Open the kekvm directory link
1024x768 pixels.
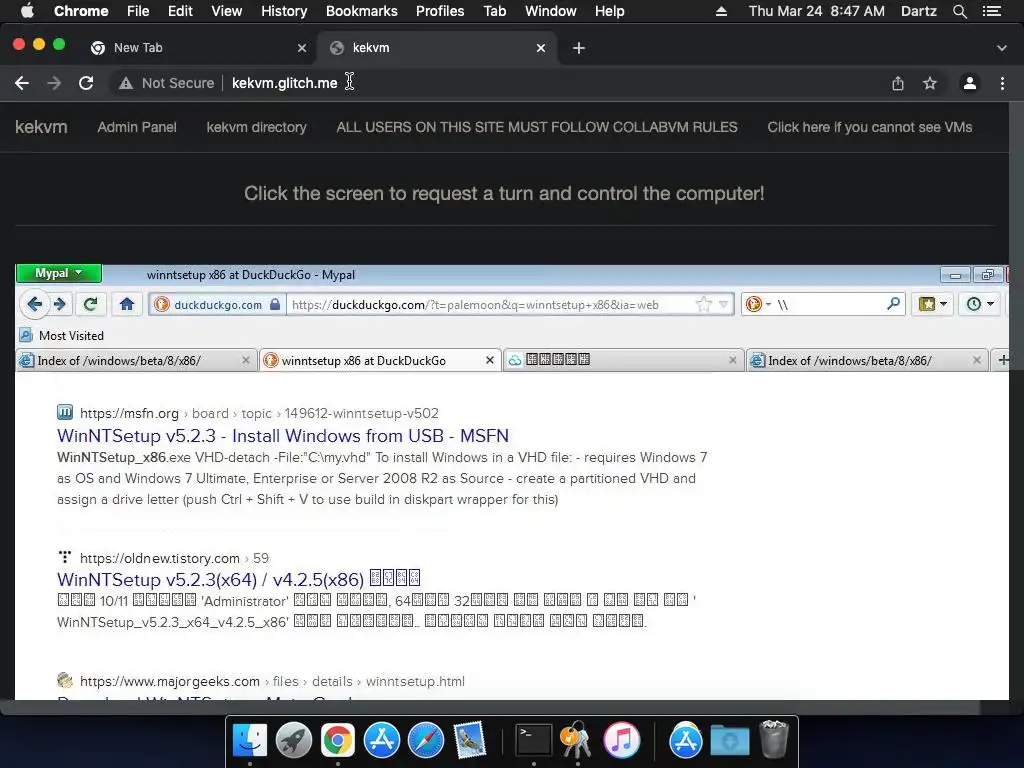tap(257, 127)
